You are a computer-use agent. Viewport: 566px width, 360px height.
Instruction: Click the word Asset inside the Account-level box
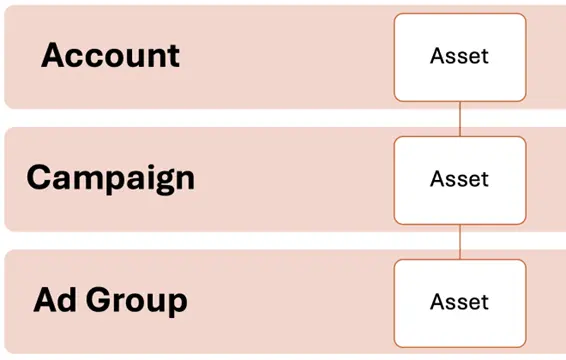(x=460, y=56)
